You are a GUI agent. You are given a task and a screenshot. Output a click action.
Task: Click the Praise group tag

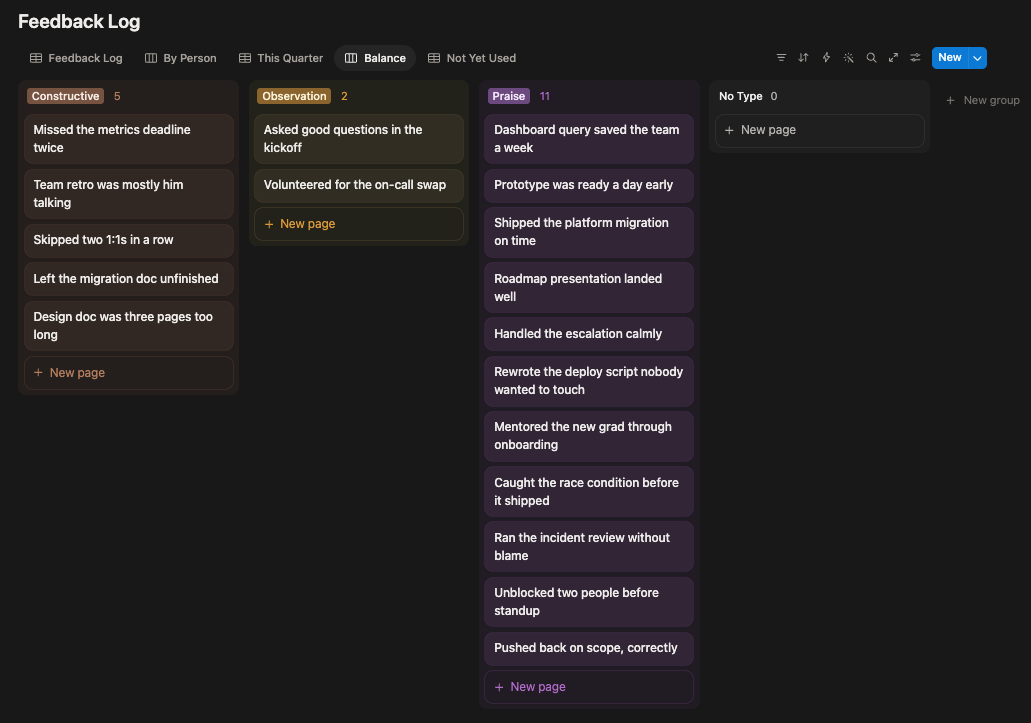coord(509,96)
